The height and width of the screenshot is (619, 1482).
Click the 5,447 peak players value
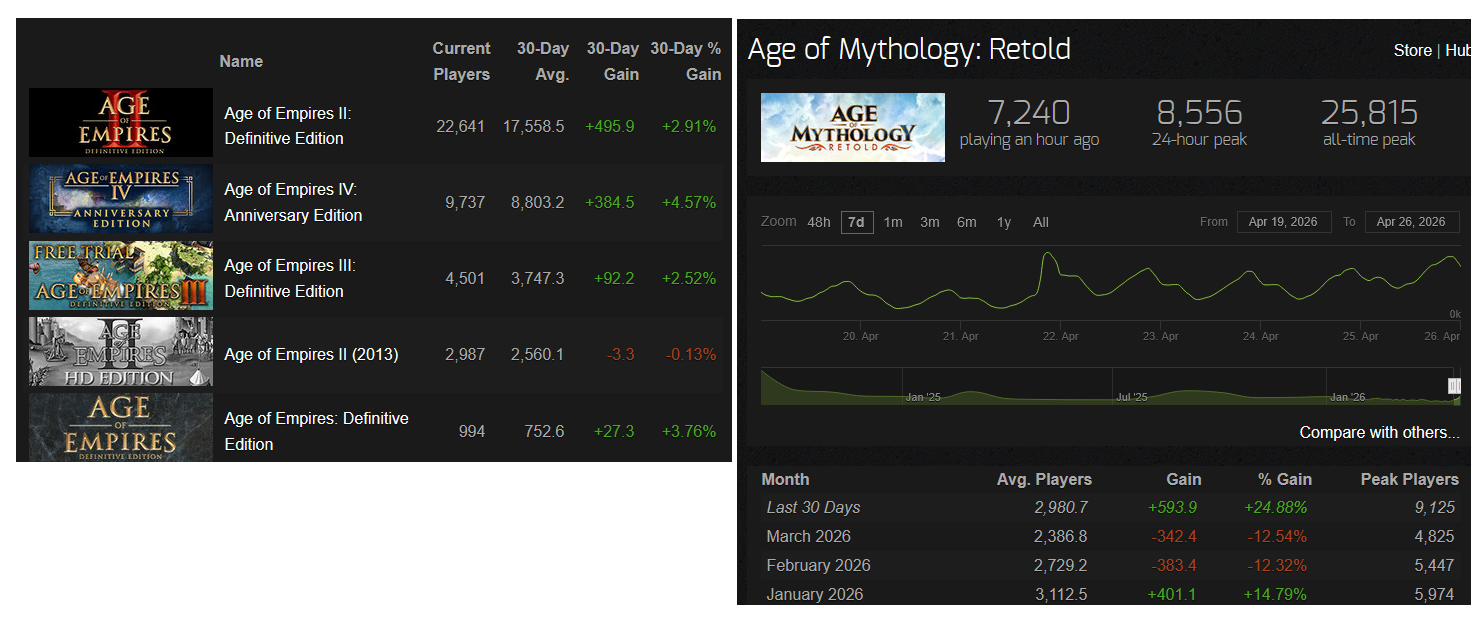tap(1434, 565)
